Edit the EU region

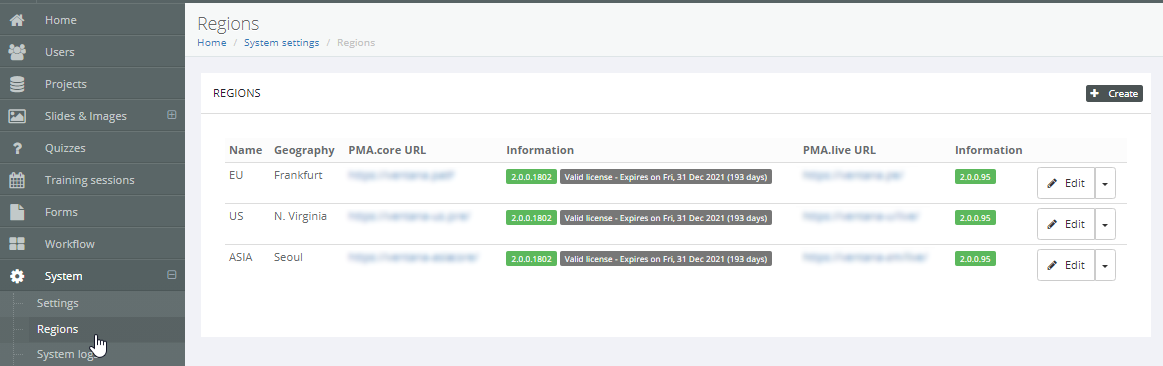tap(1066, 183)
